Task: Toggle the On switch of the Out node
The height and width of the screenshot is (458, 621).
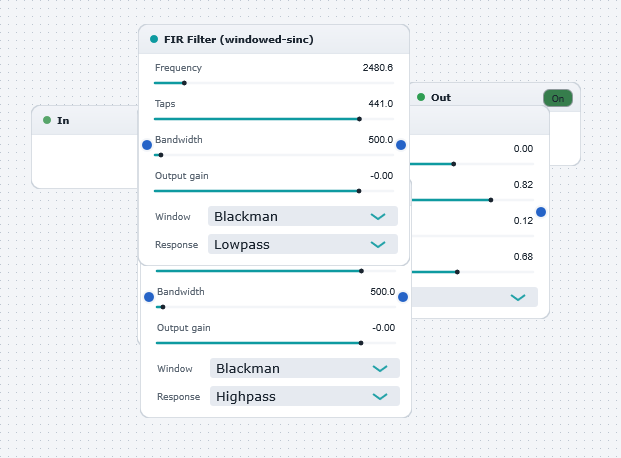Action: 558,98
